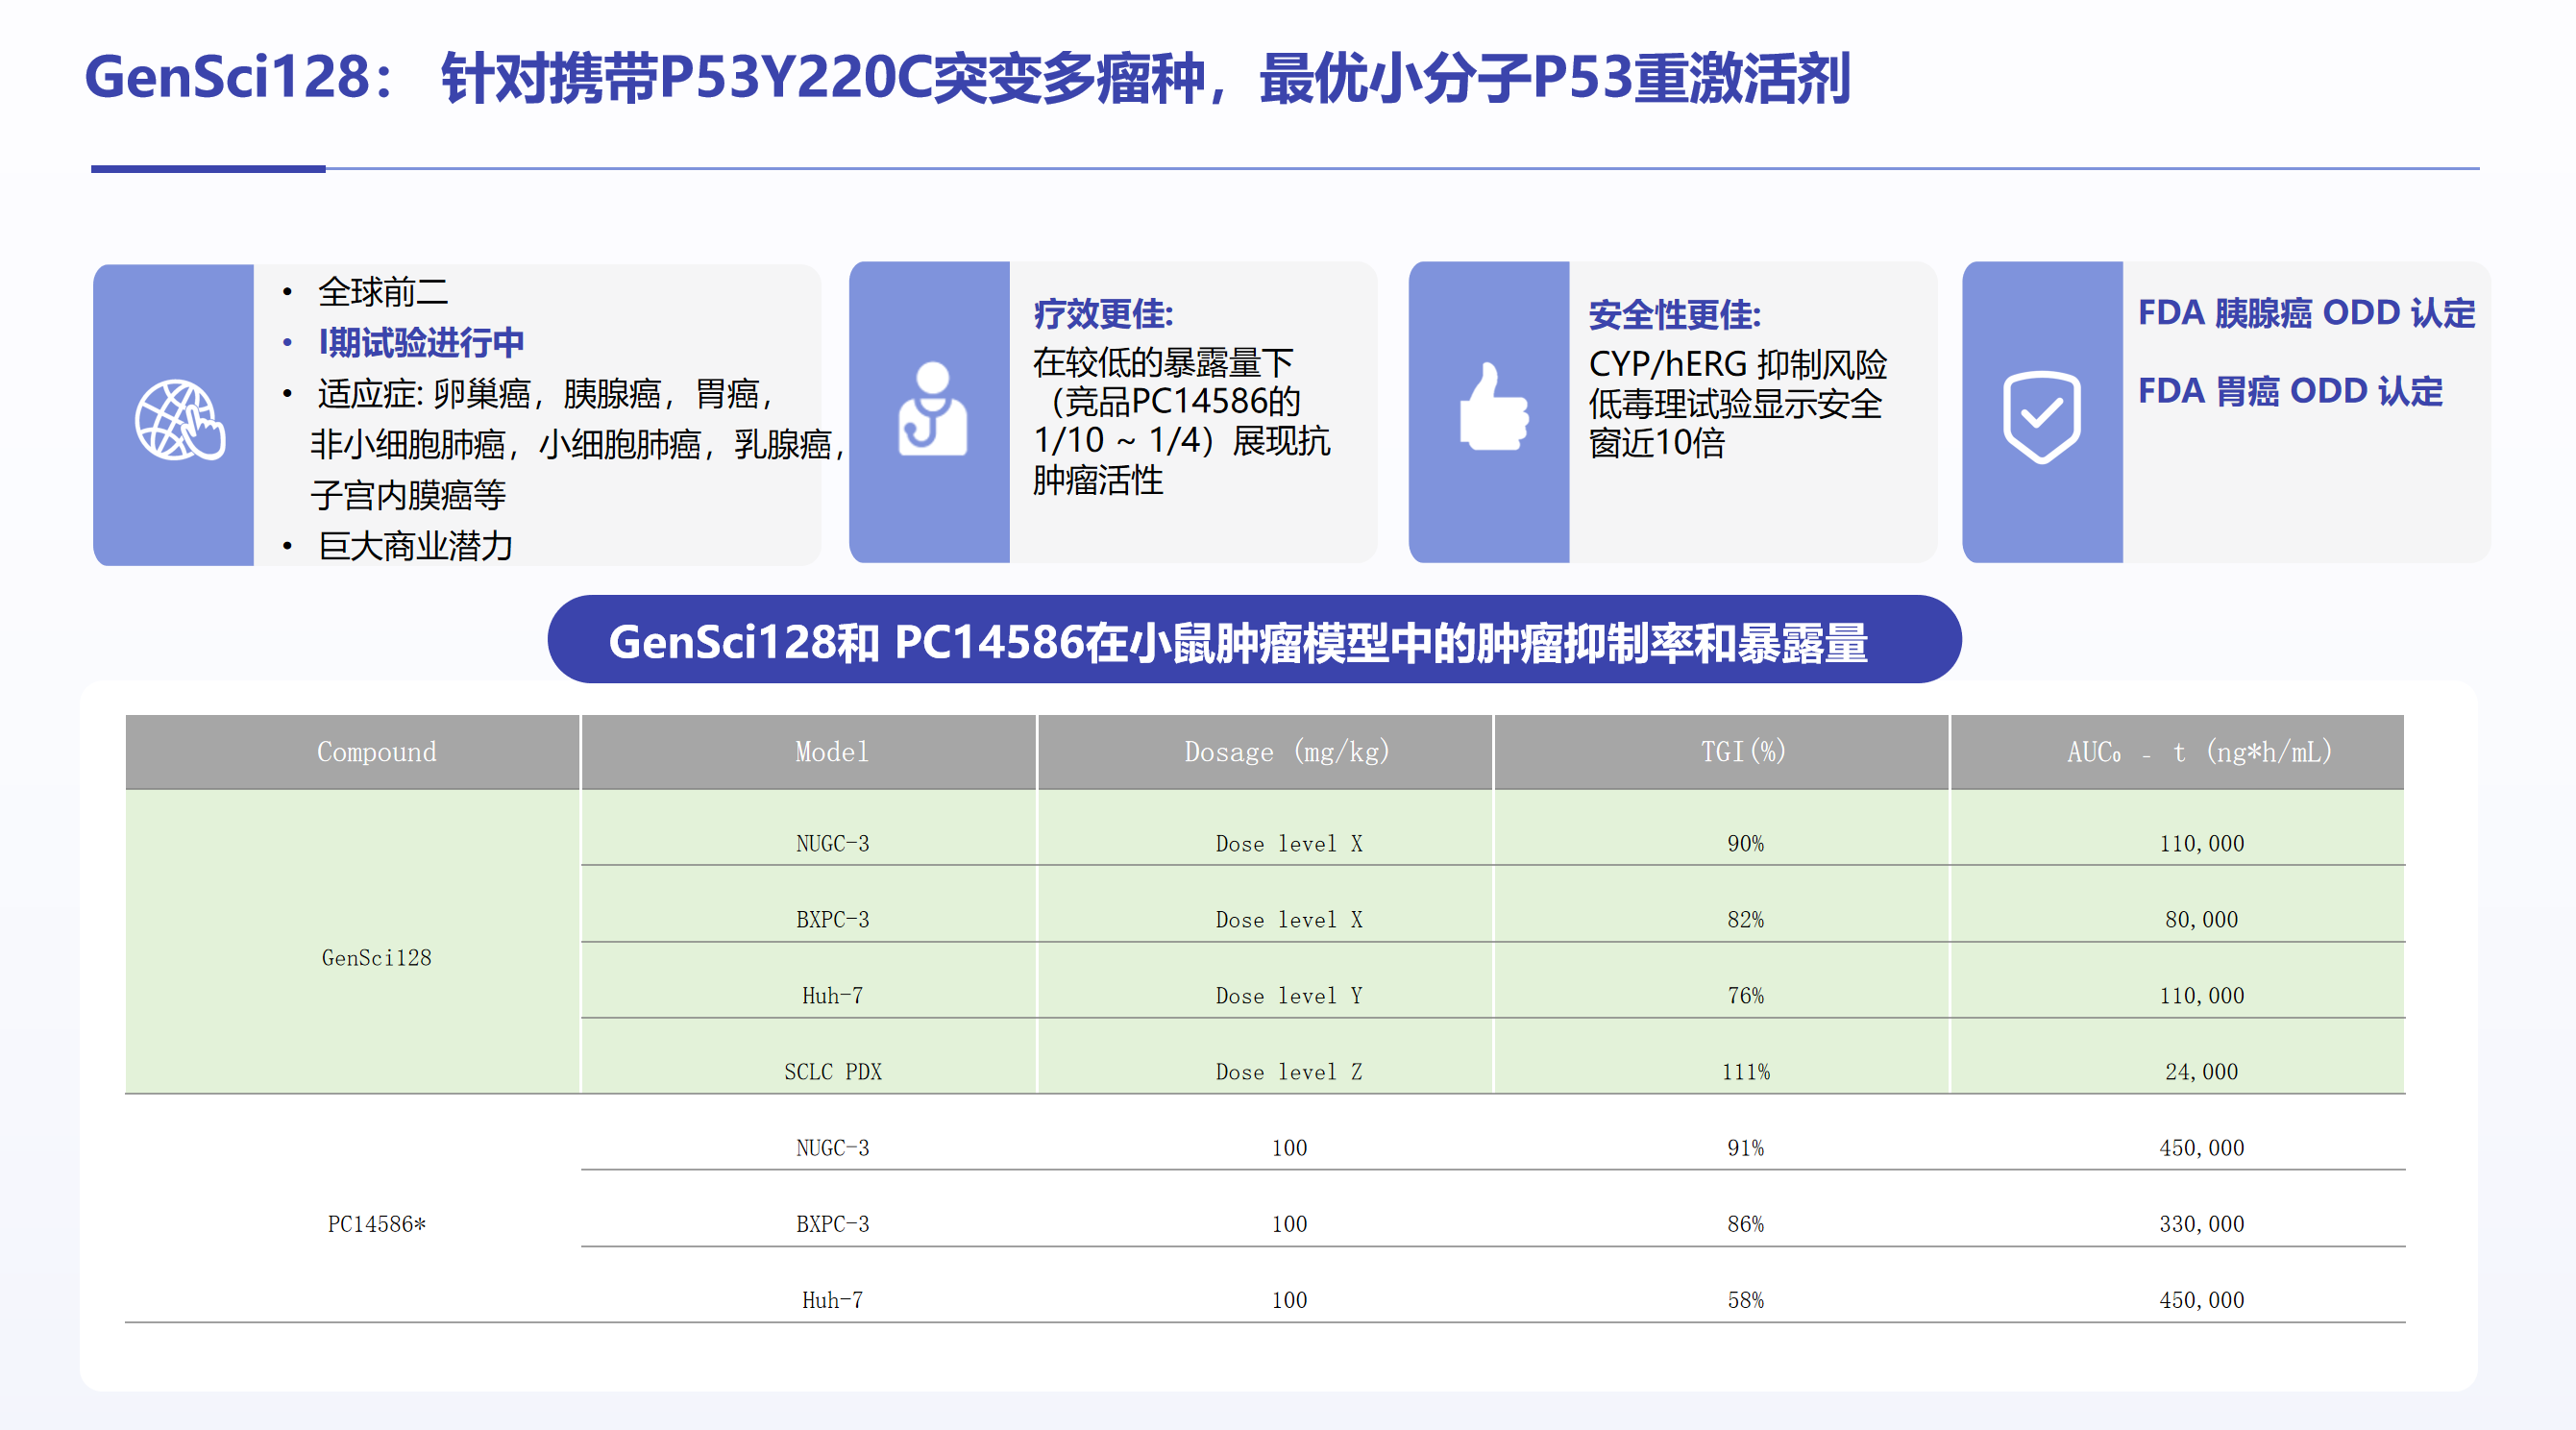Click the 90% TGI value
This screenshot has width=2576, height=1430.
[1746, 844]
